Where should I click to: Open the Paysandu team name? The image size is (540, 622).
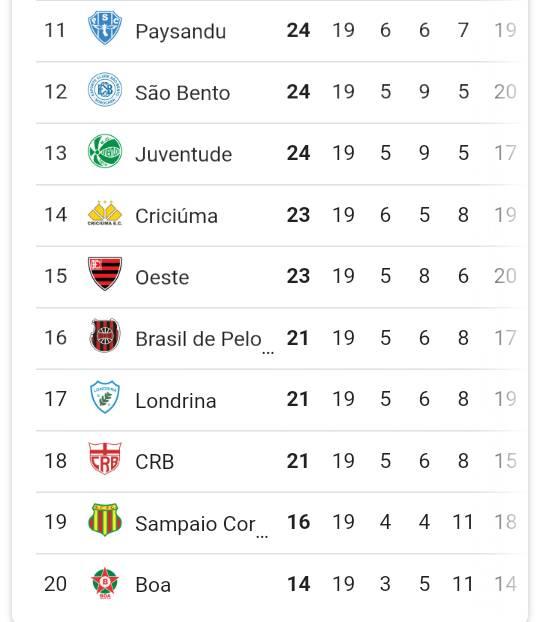click(x=181, y=31)
